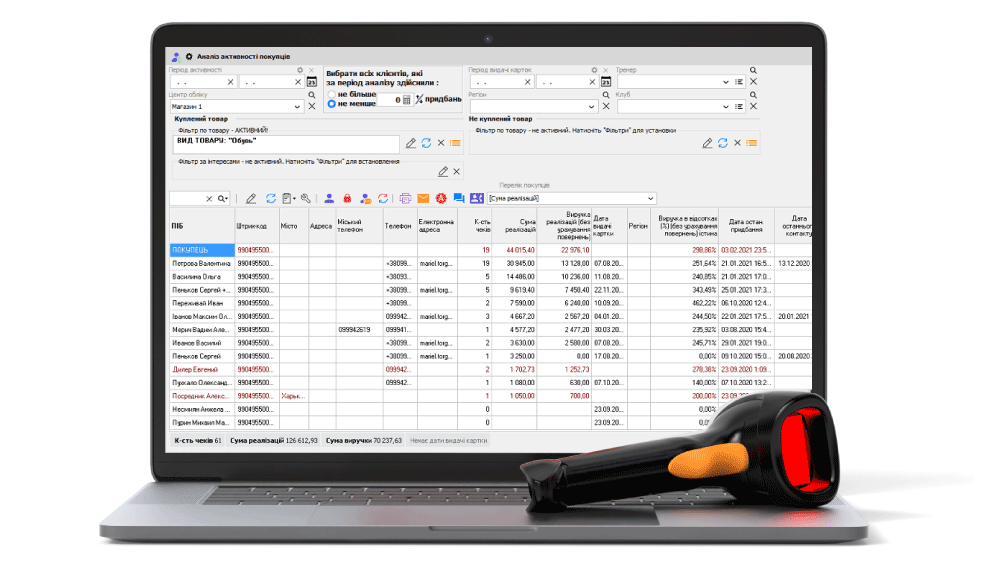Viewport: 1000px width, 570px height.
Task: Click the wrench settings icon in toolbar
Action: point(306,198)
